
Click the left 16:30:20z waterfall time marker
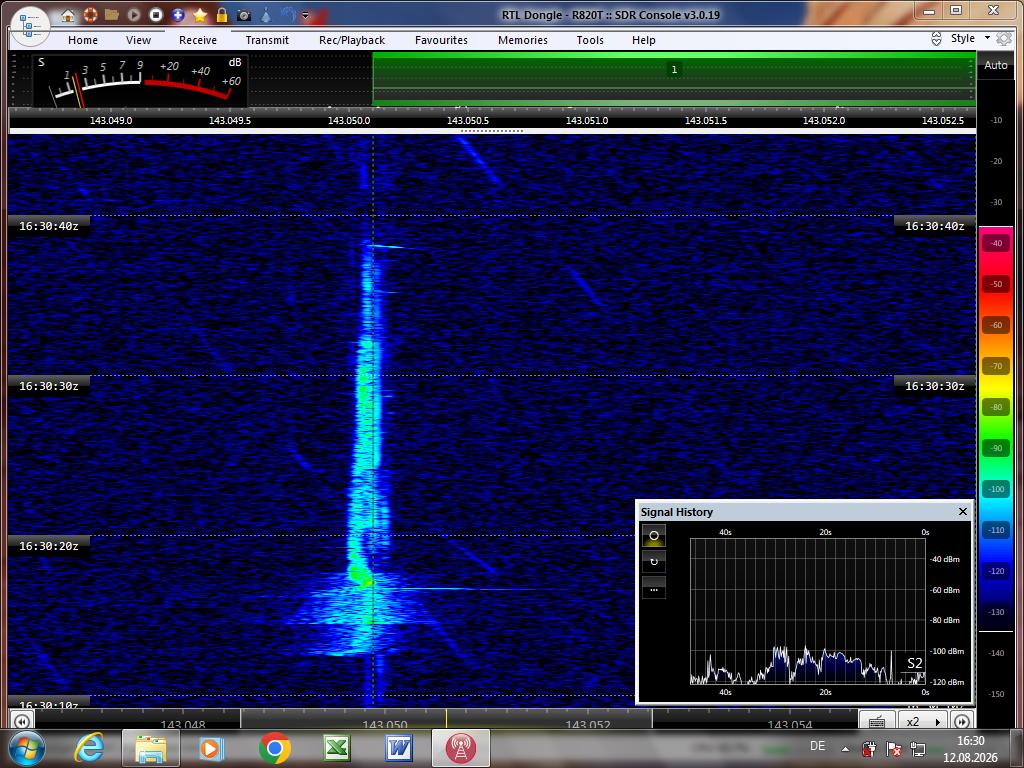click(49, 546)
